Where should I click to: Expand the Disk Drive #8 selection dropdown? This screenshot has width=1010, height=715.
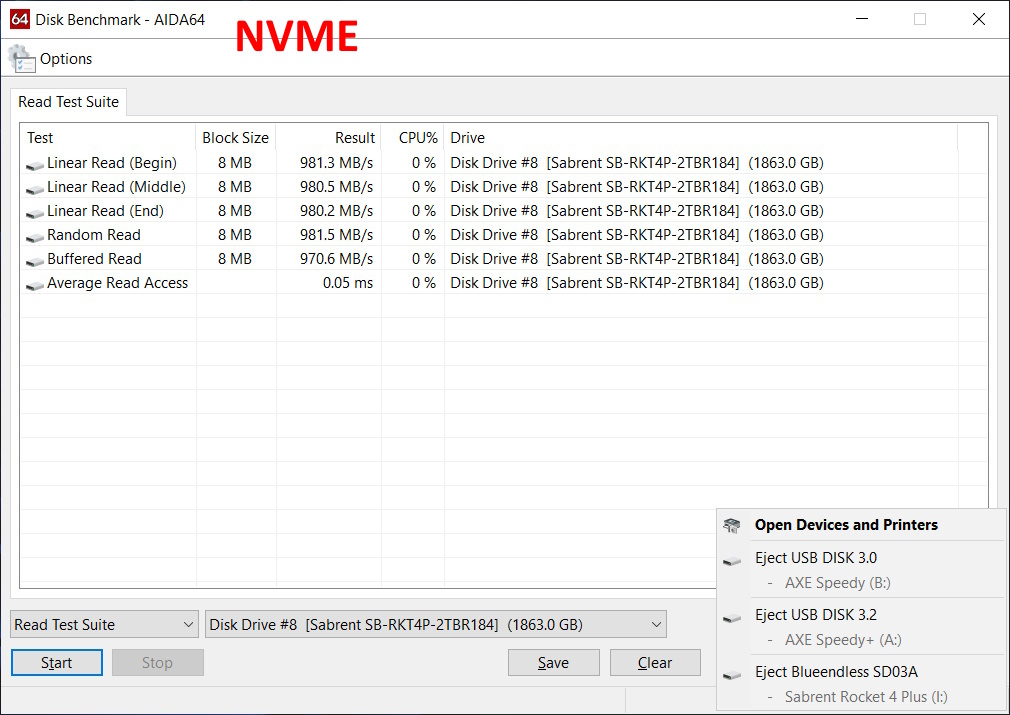435,625
